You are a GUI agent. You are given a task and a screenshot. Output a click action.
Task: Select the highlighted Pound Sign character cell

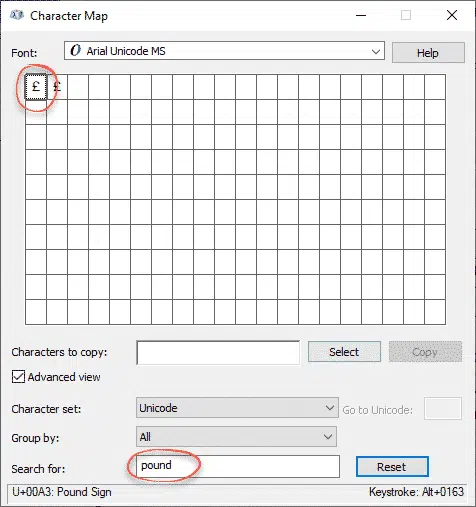click(x=36, y=87)
